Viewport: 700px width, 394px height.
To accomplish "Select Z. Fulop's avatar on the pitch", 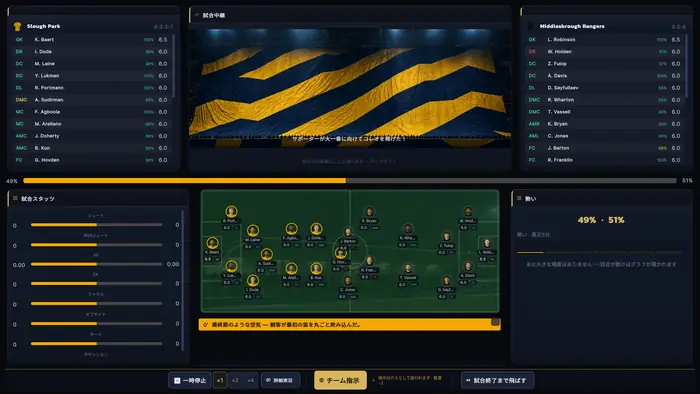I will click(x=446, y=236).
